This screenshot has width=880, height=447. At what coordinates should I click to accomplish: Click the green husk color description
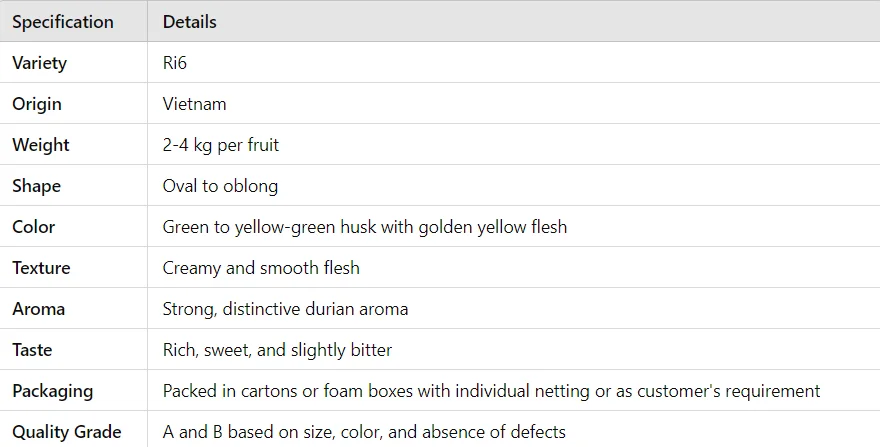[x=365, y=227]
